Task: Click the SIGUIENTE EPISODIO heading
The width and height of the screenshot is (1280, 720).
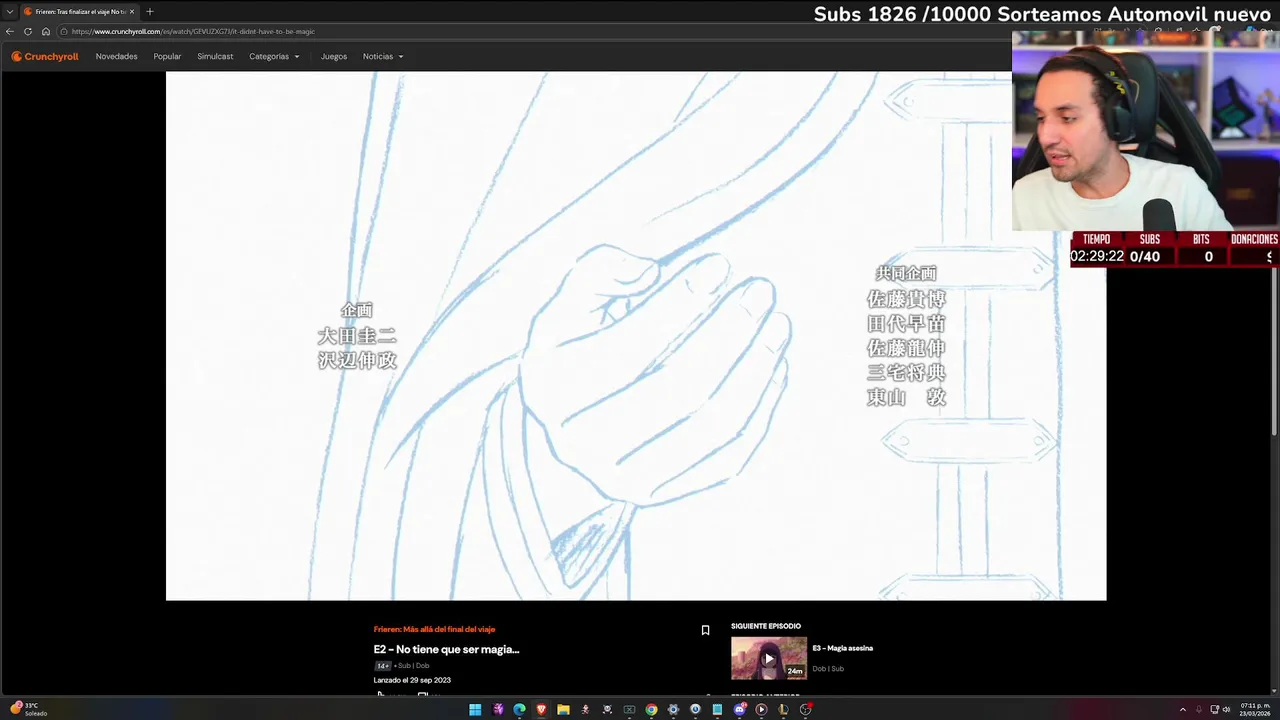Action: point(766,626)
